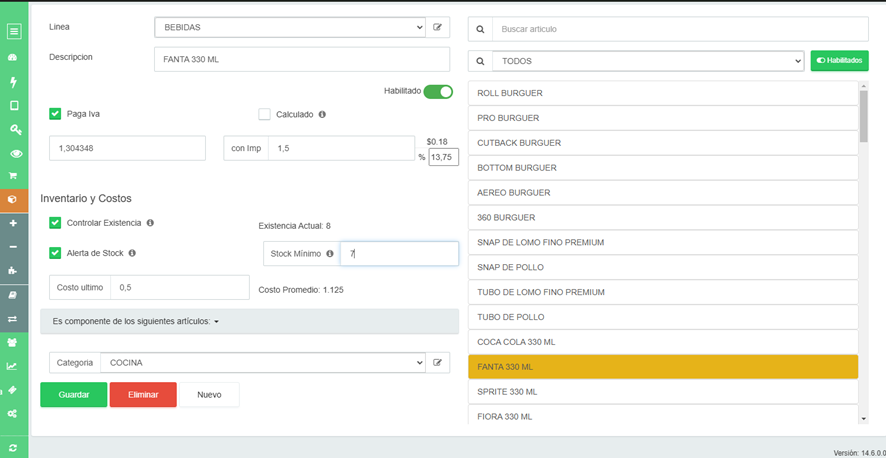
Task: Check the Calculado checkbox
Action: tap(264, 114)
